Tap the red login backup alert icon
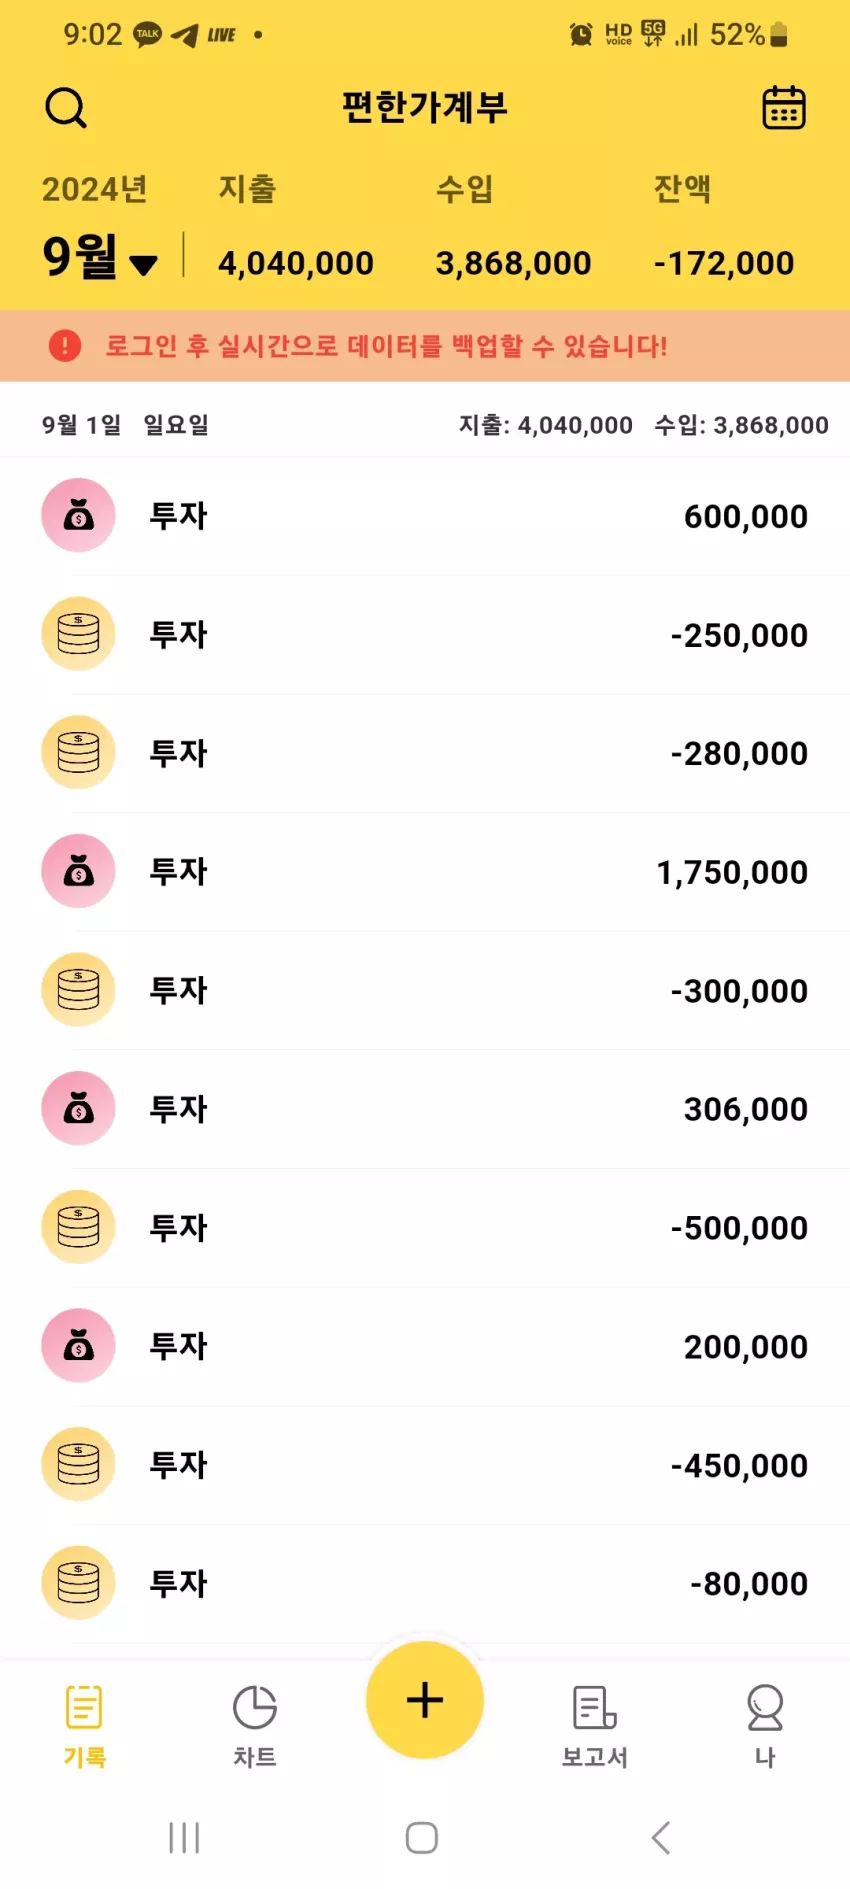Viewport: 850px width, 1889px height. coord(65,346)
